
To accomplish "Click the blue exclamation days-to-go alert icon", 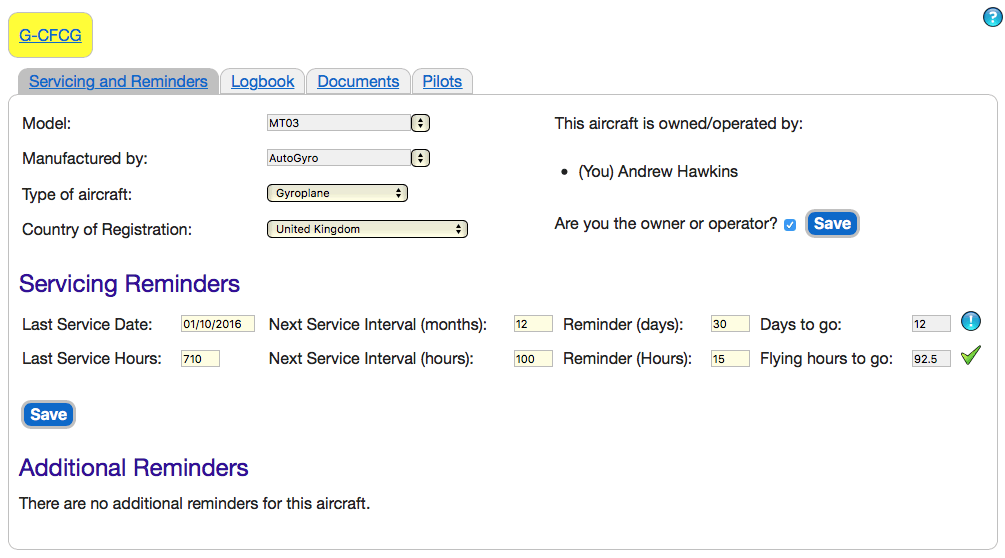I will (970, 322).
